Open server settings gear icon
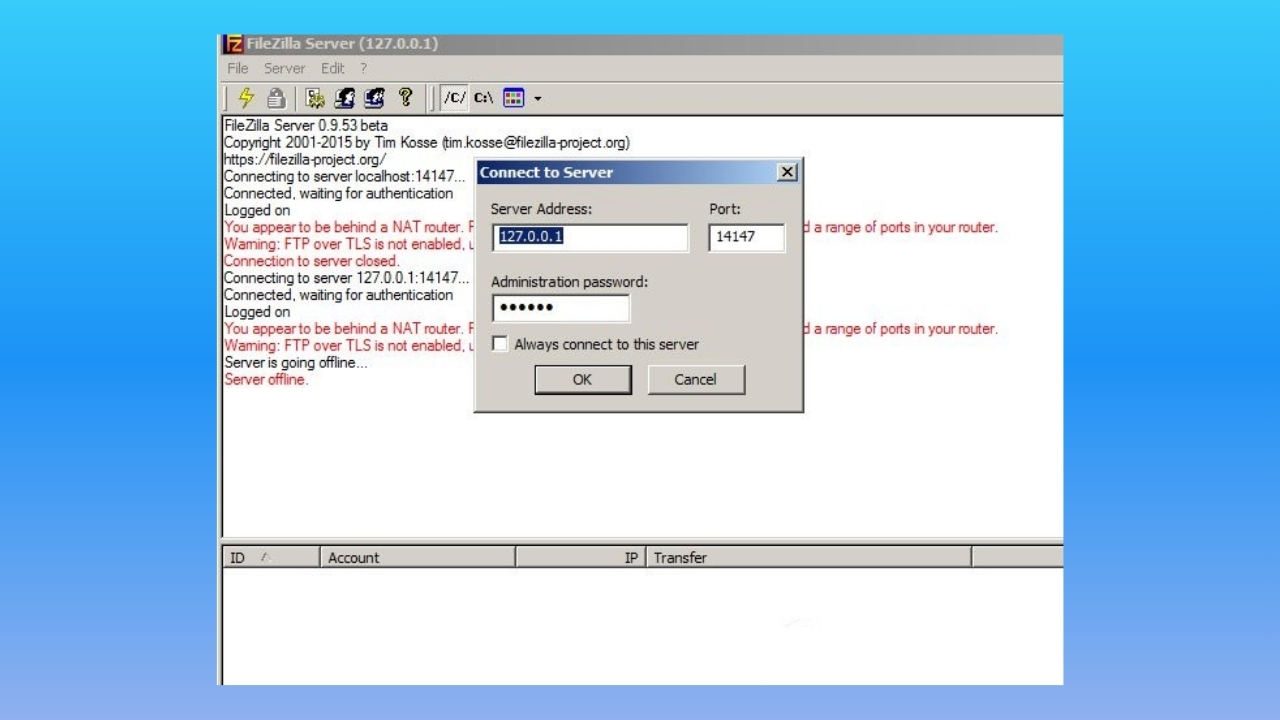Viewport: 1280px width, 720px height. tap(315, 98)
